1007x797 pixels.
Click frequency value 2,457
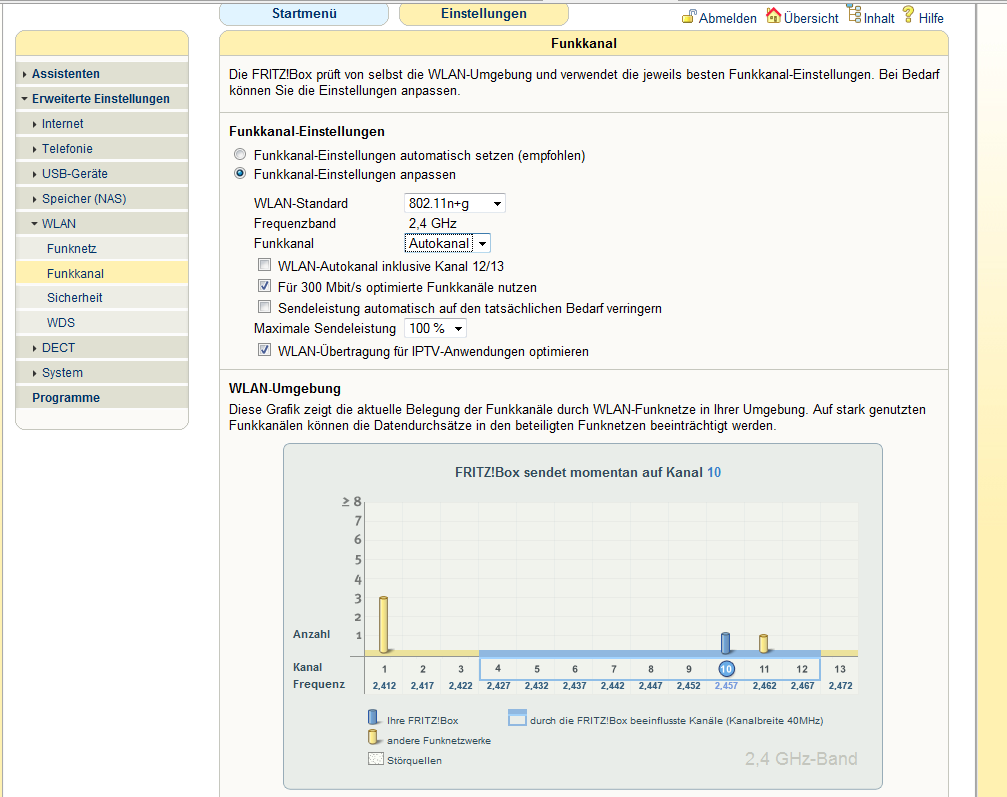pos(726,686)
